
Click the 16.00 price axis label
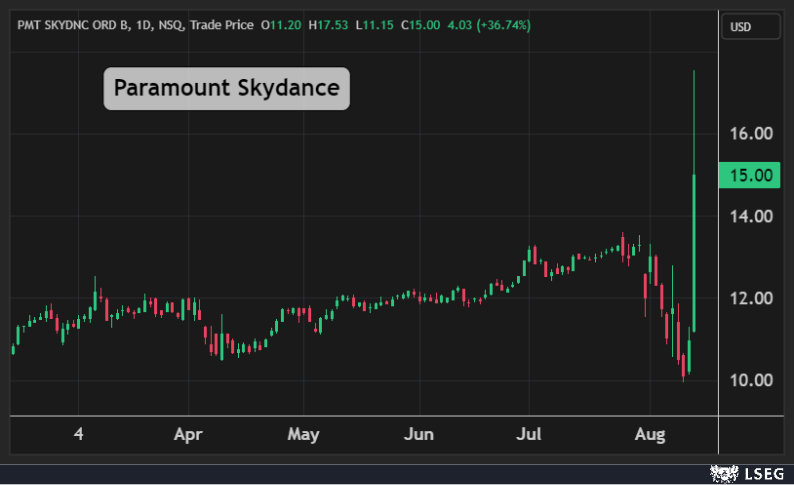[x=749, y=134]
